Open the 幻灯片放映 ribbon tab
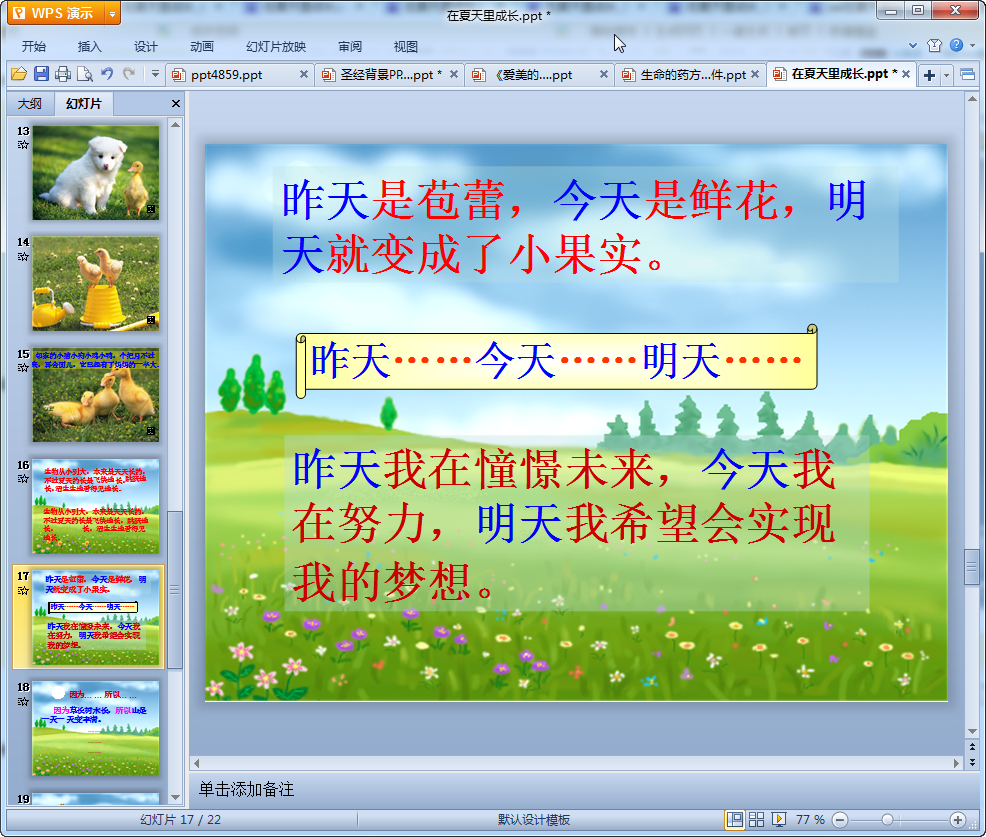986x837 pixels. click(x=276, y=47)
